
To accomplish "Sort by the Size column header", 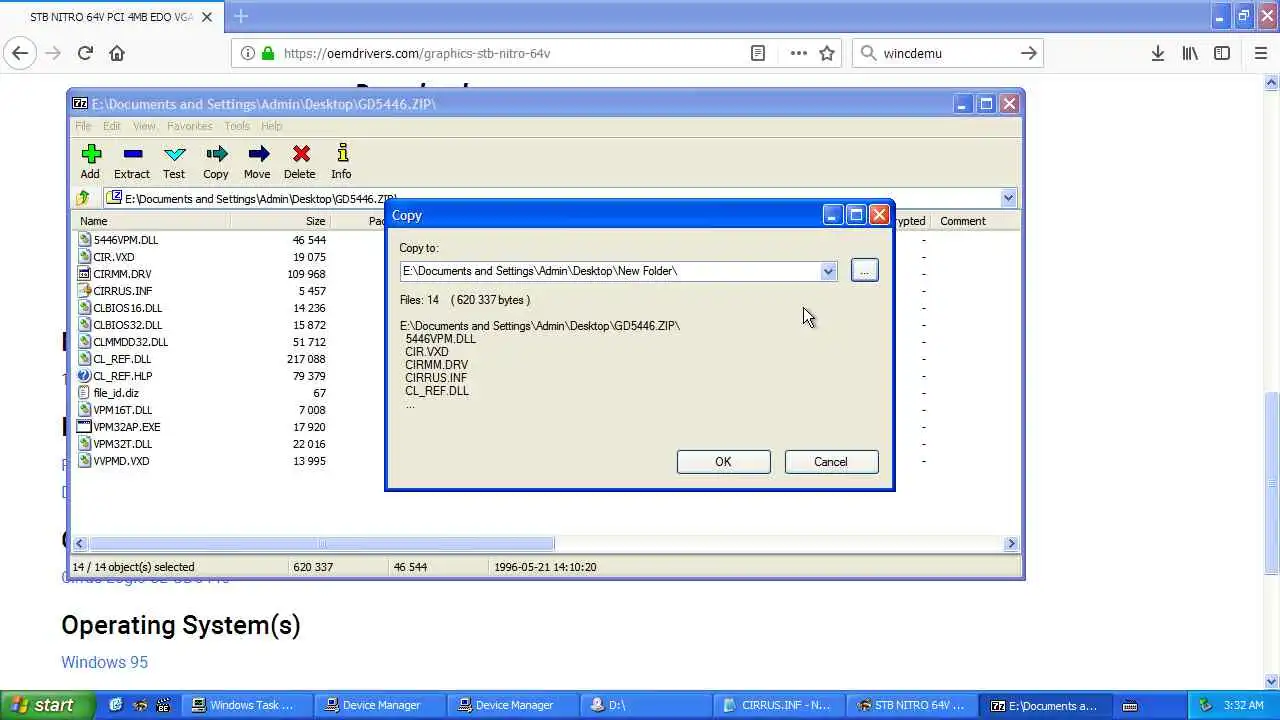I will coord(280,221).
